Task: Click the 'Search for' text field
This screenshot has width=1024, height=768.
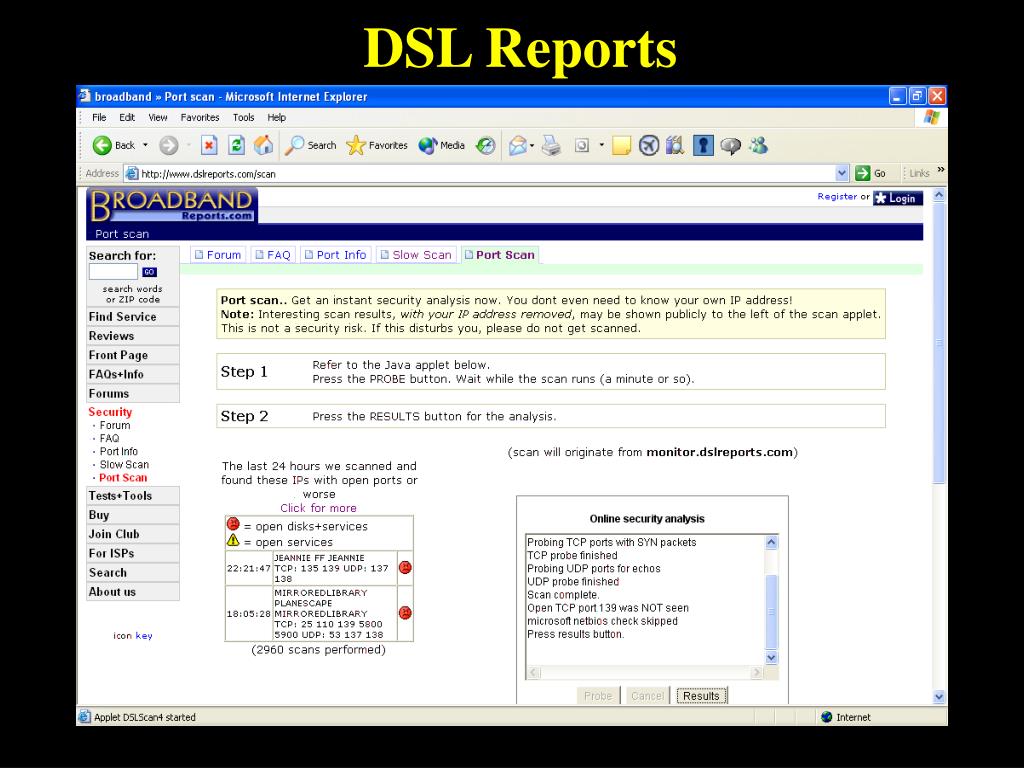Action: tap(113, 272)
